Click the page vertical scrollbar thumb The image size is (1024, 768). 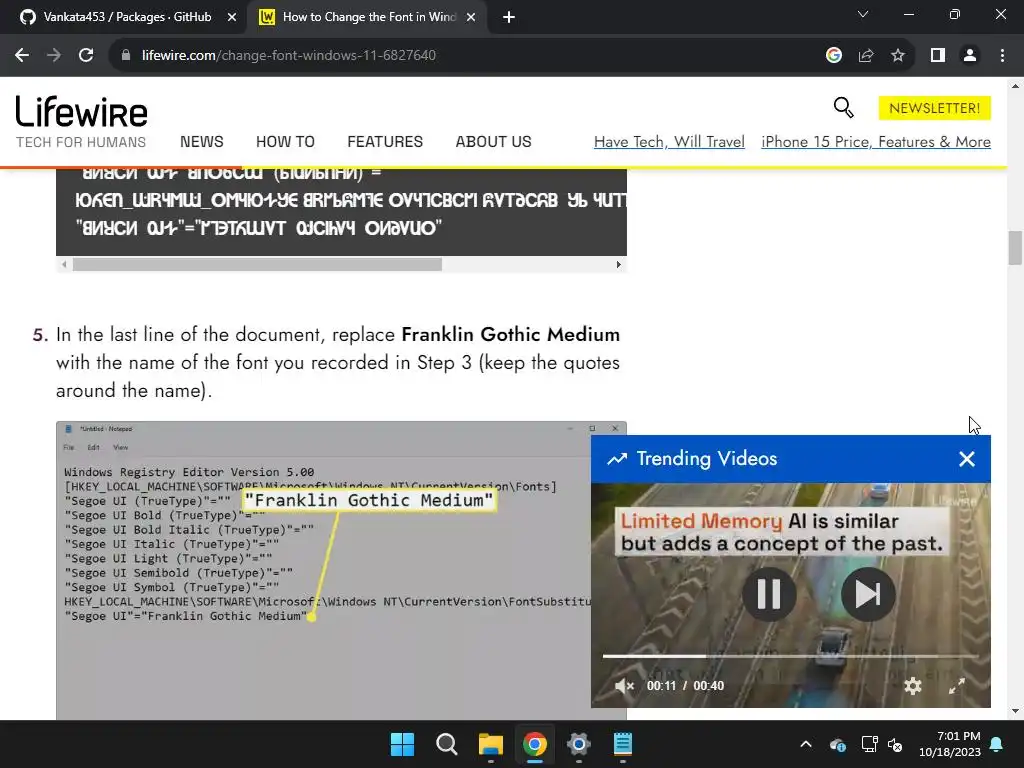1015,248
